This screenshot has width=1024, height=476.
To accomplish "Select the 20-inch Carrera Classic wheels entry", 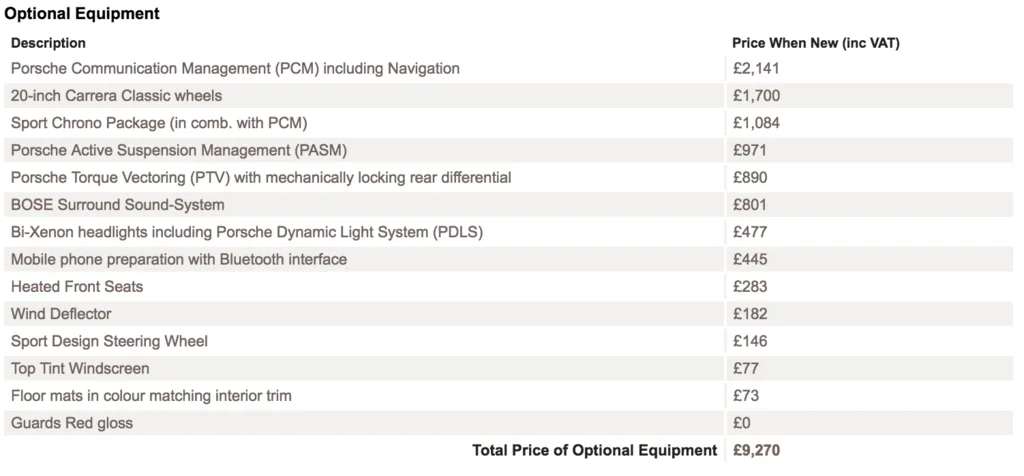I will coord(116,96).
